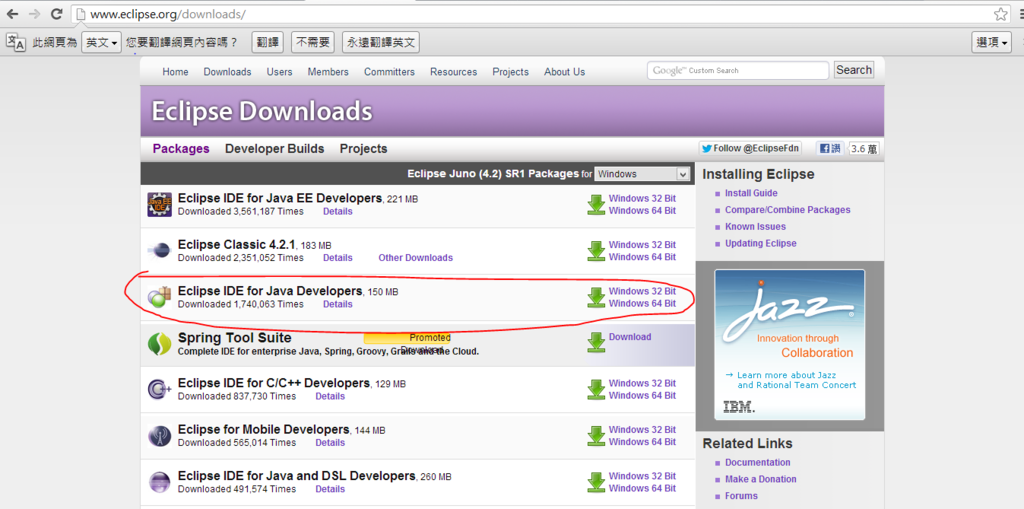The image size is (1024, 509).
Task: Click the 不需要 decline translation button
Action: click(313, 42)
